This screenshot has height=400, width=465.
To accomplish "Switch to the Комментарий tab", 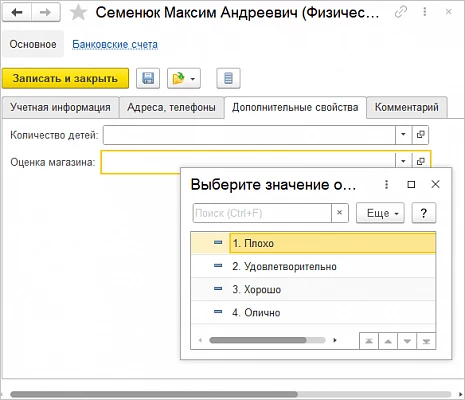I will coord(406,107).
